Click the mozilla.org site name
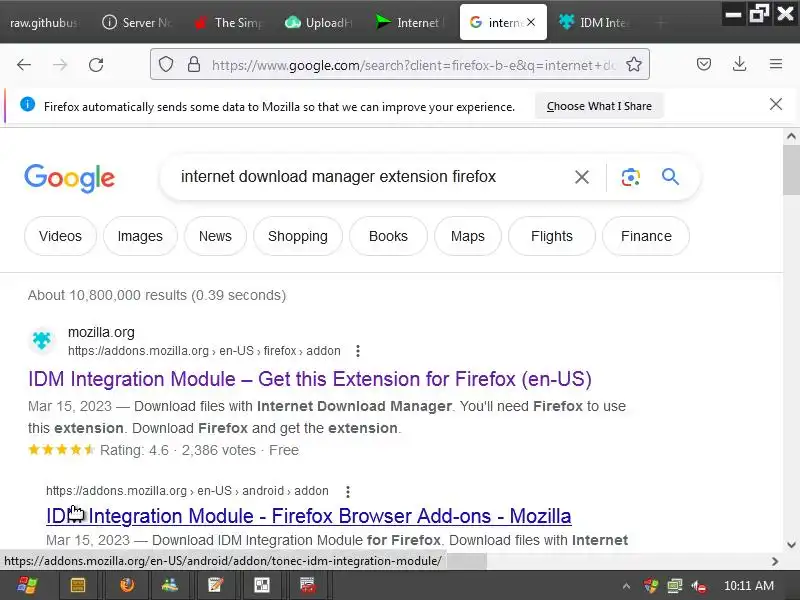This screenshot has height=600, width=800. (x=101, y=332)
